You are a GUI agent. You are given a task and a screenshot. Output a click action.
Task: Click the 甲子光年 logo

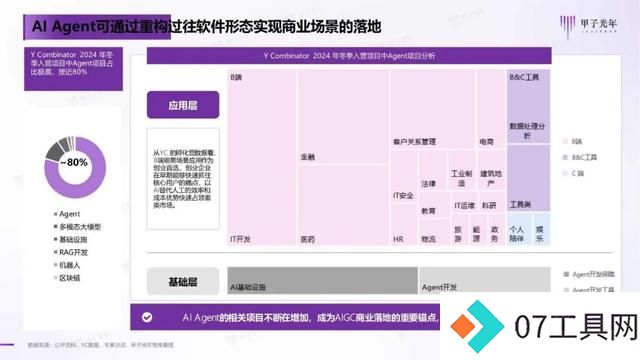[588, 27]
